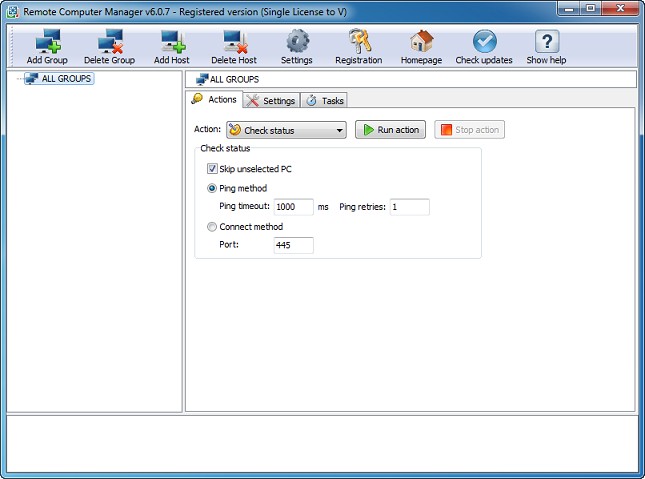Open the Action dropdown showing Check status

(286, 130)
